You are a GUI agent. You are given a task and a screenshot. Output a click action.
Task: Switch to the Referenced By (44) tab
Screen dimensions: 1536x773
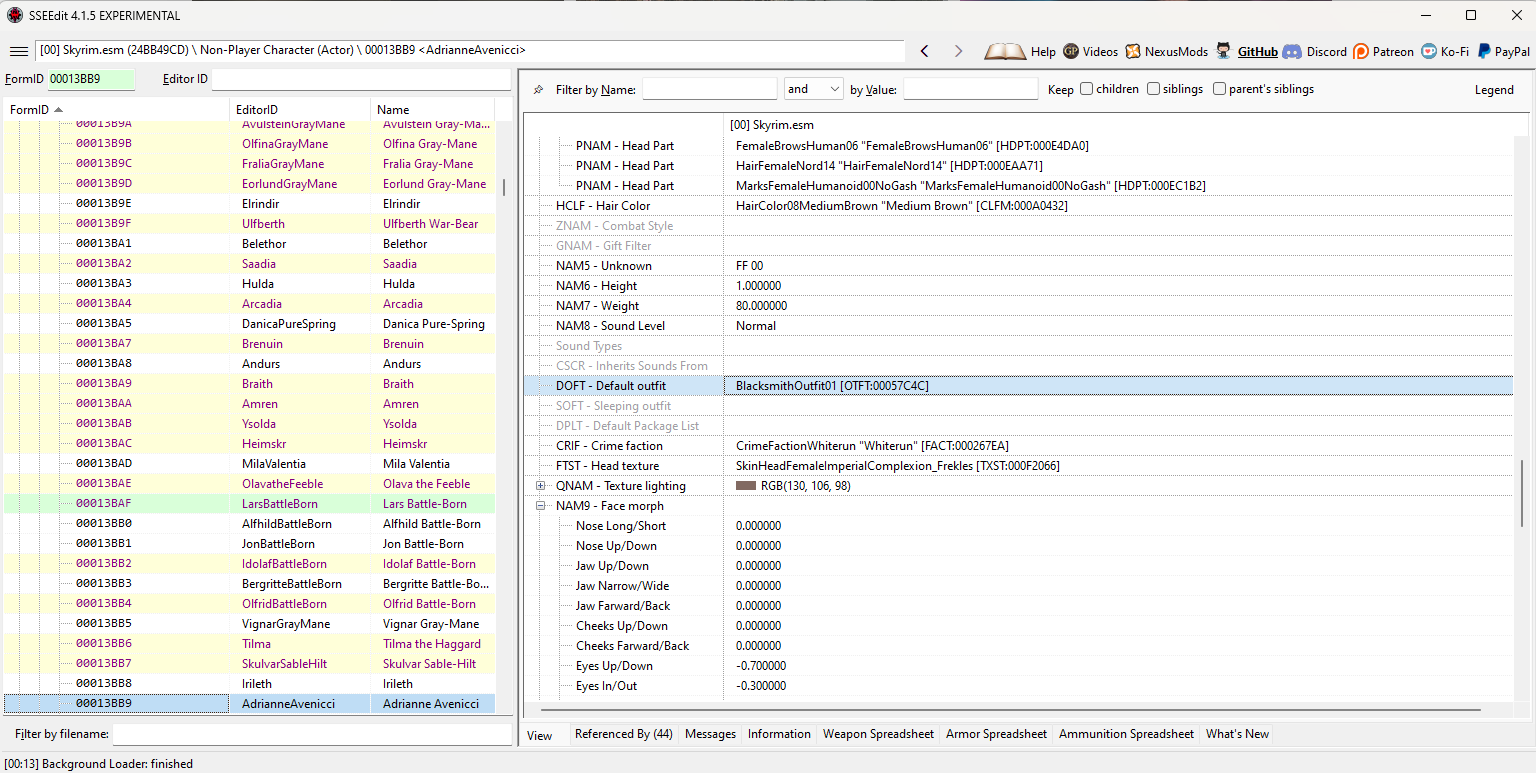click(x=623, y=734)
